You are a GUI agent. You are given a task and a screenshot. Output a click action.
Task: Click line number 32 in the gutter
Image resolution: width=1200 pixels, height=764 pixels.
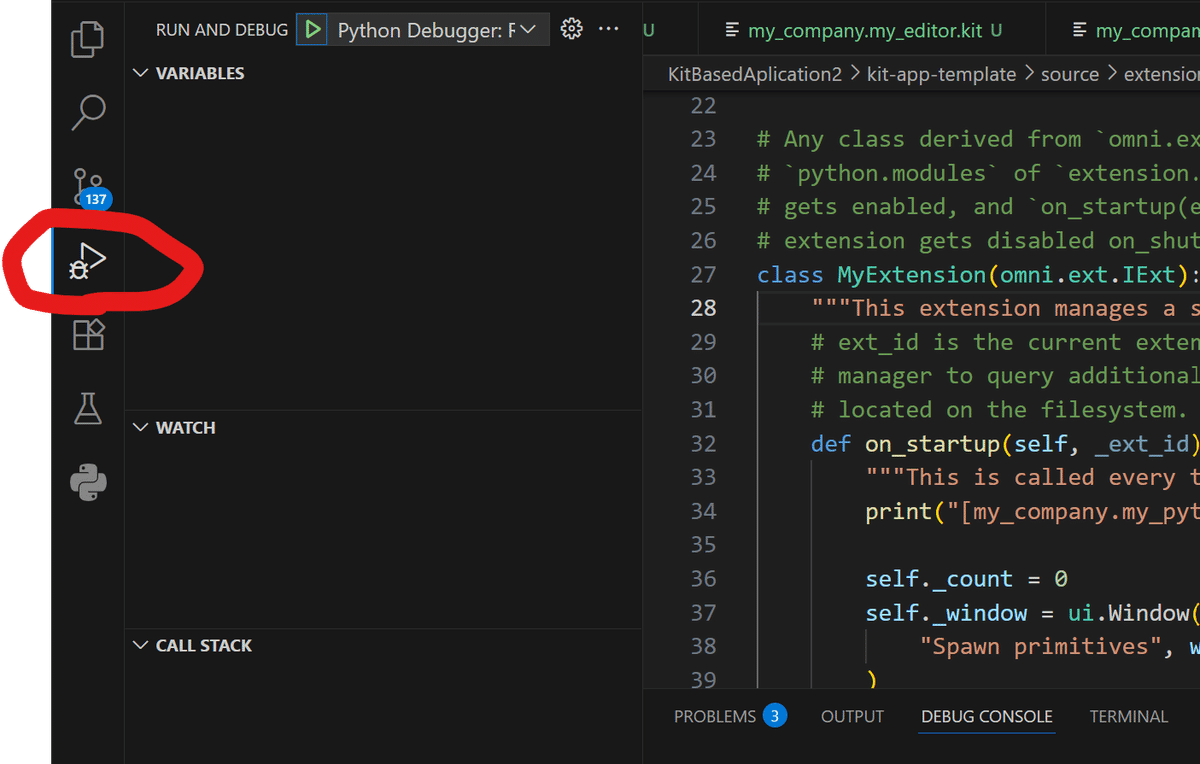pyautogui.click(x=703, y=443)
